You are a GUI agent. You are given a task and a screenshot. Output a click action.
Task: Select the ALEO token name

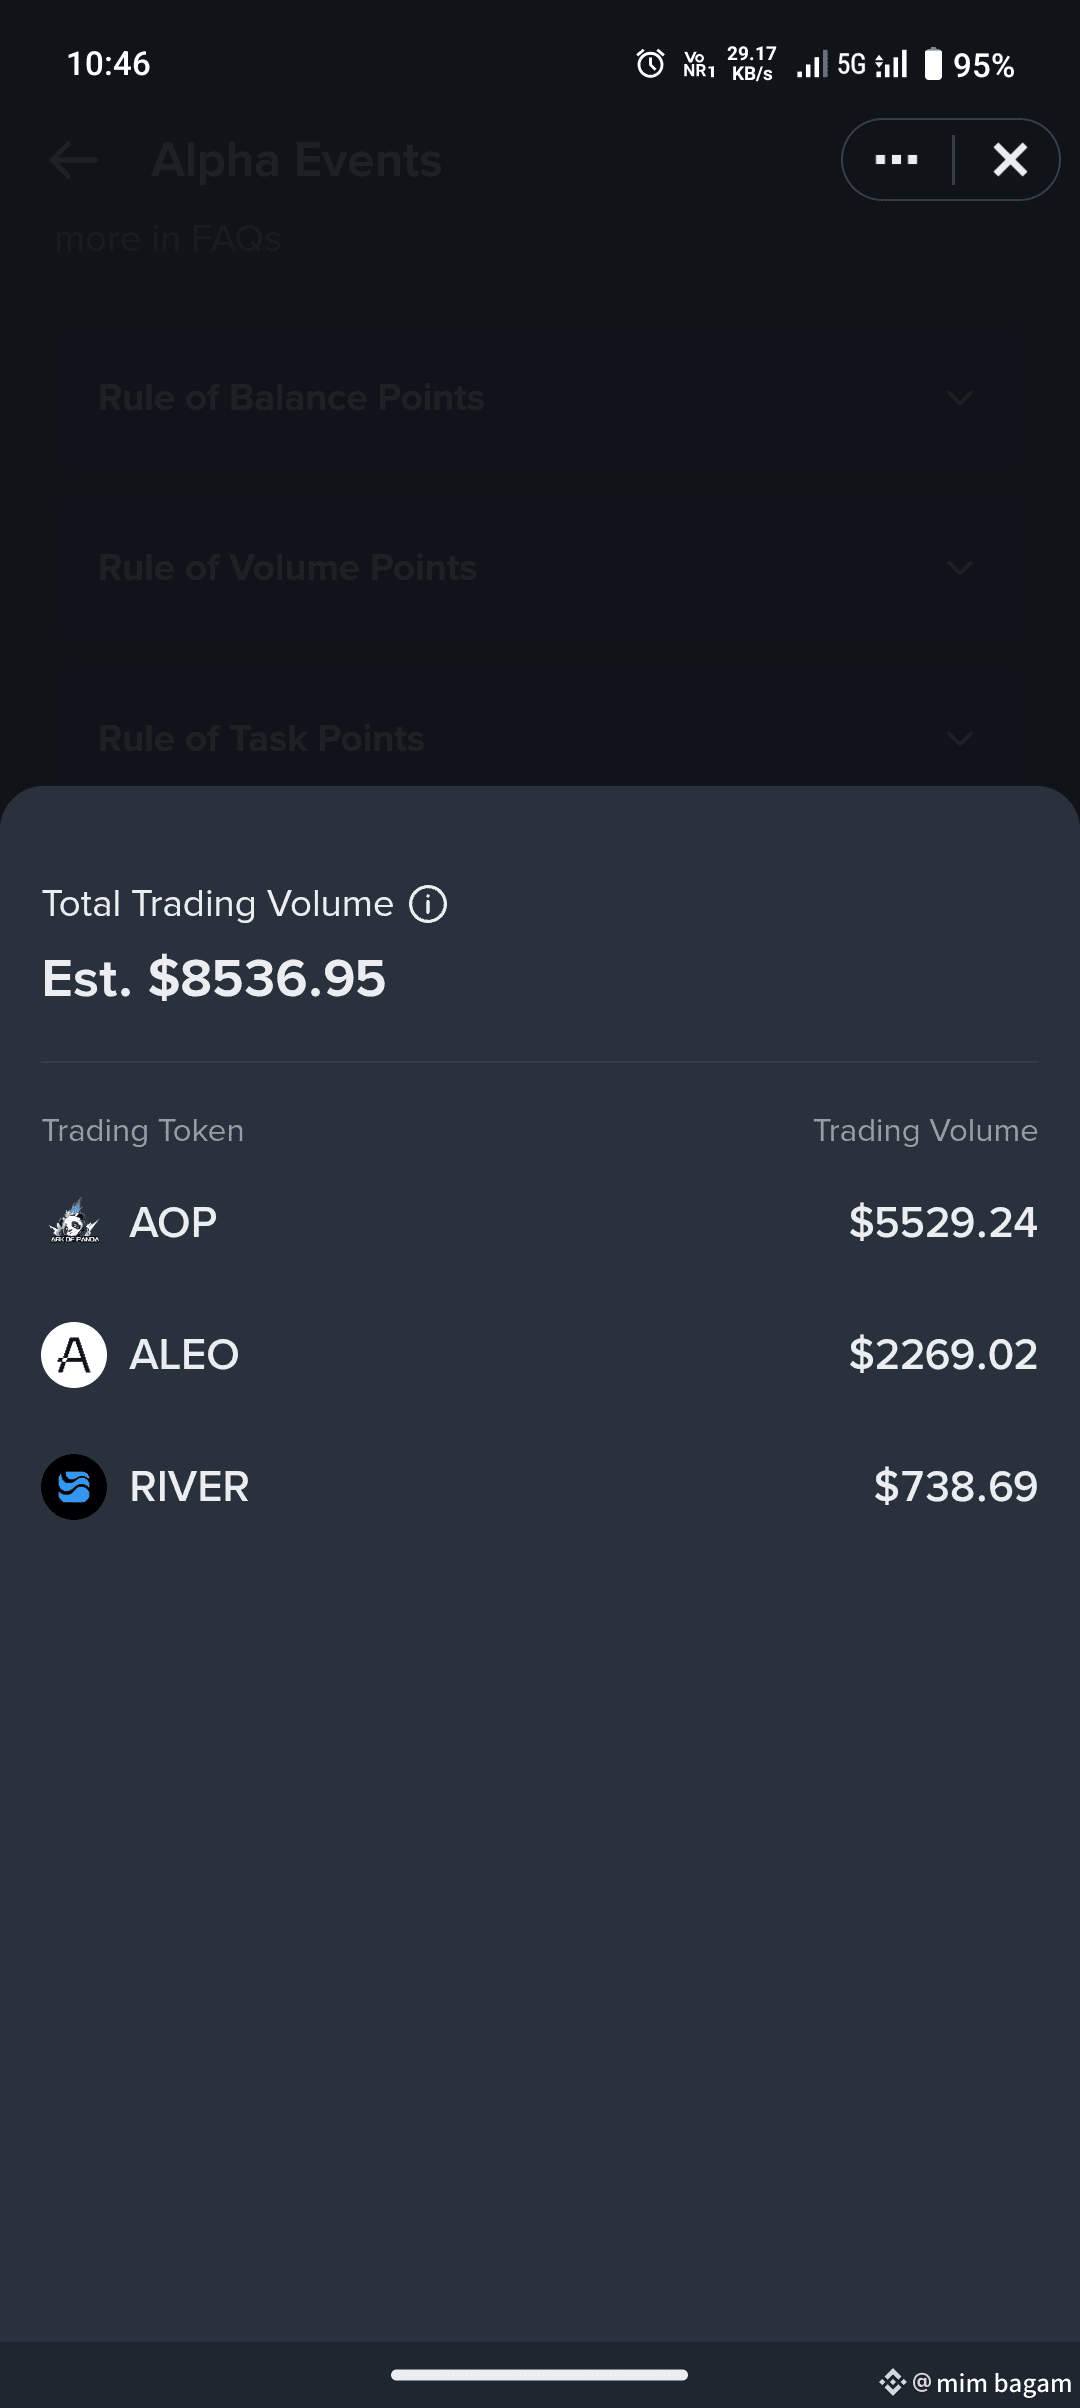[184, 1355]
